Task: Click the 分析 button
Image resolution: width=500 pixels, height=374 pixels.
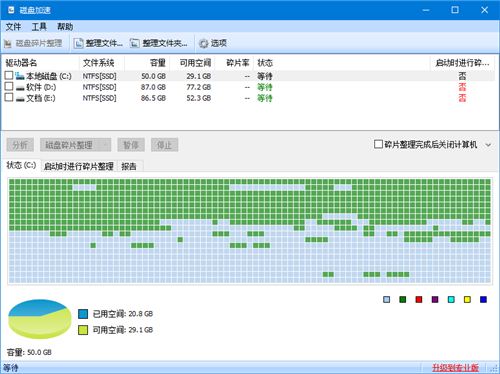Action: click(x=20, y=145)
